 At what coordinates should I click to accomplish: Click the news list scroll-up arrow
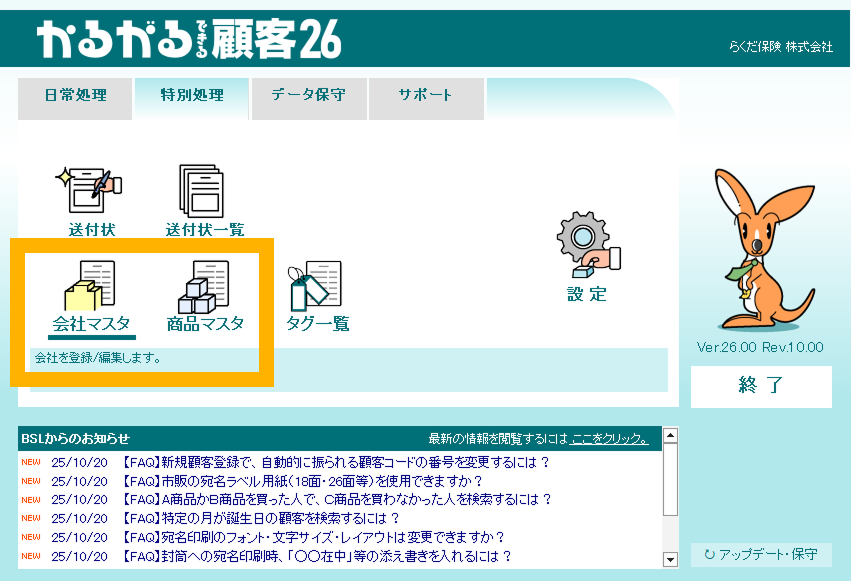[x=670, y=435]
